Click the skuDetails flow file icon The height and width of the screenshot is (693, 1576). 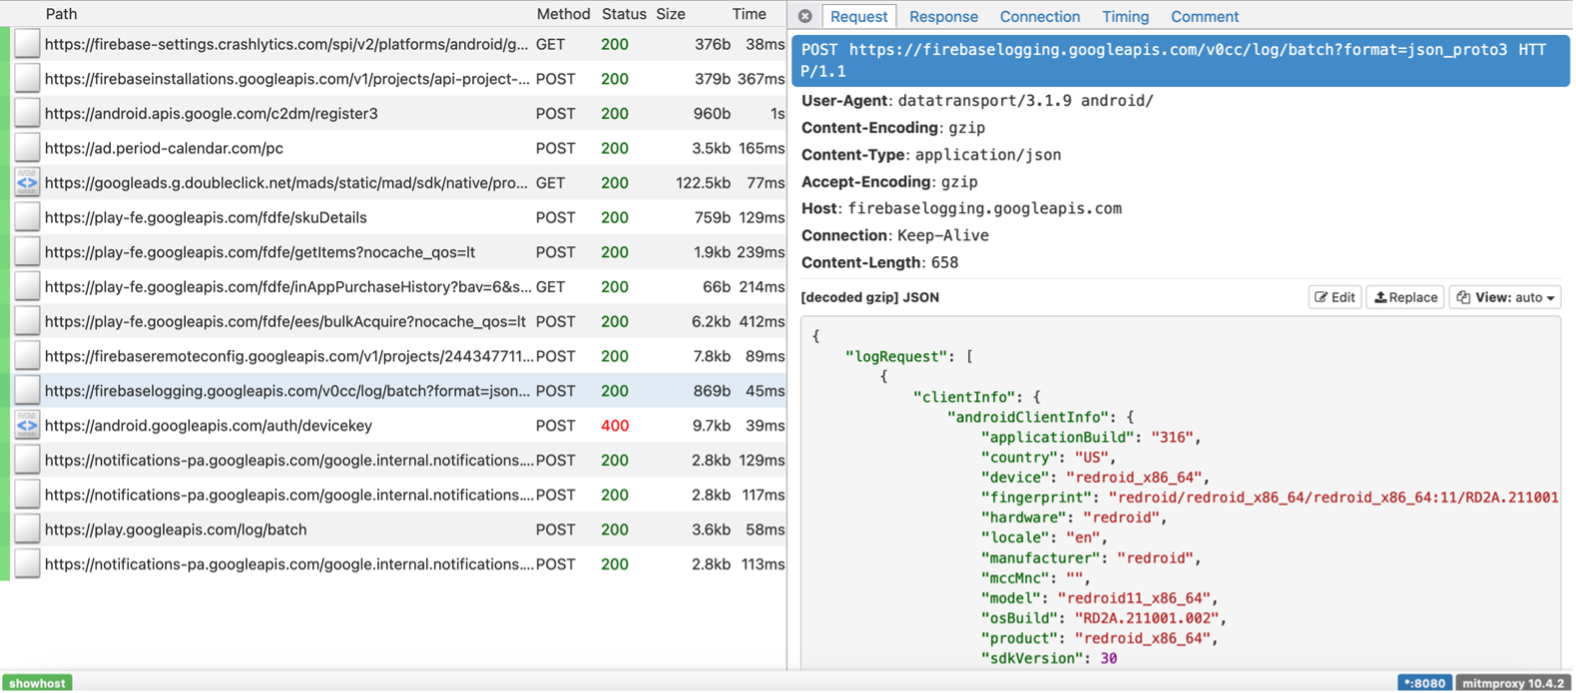[27, 218]
